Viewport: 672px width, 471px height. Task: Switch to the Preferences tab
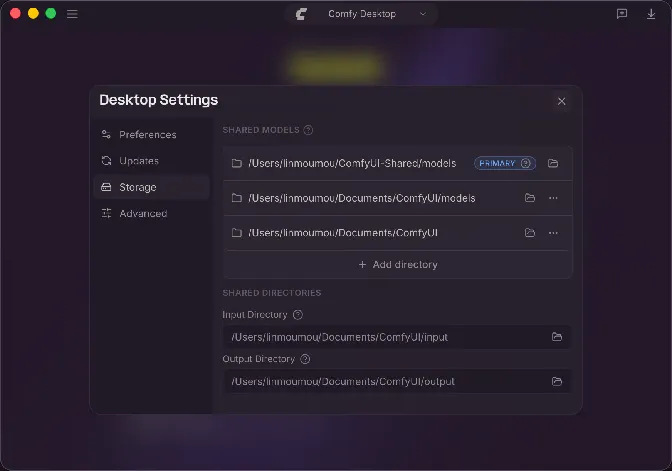151,135
